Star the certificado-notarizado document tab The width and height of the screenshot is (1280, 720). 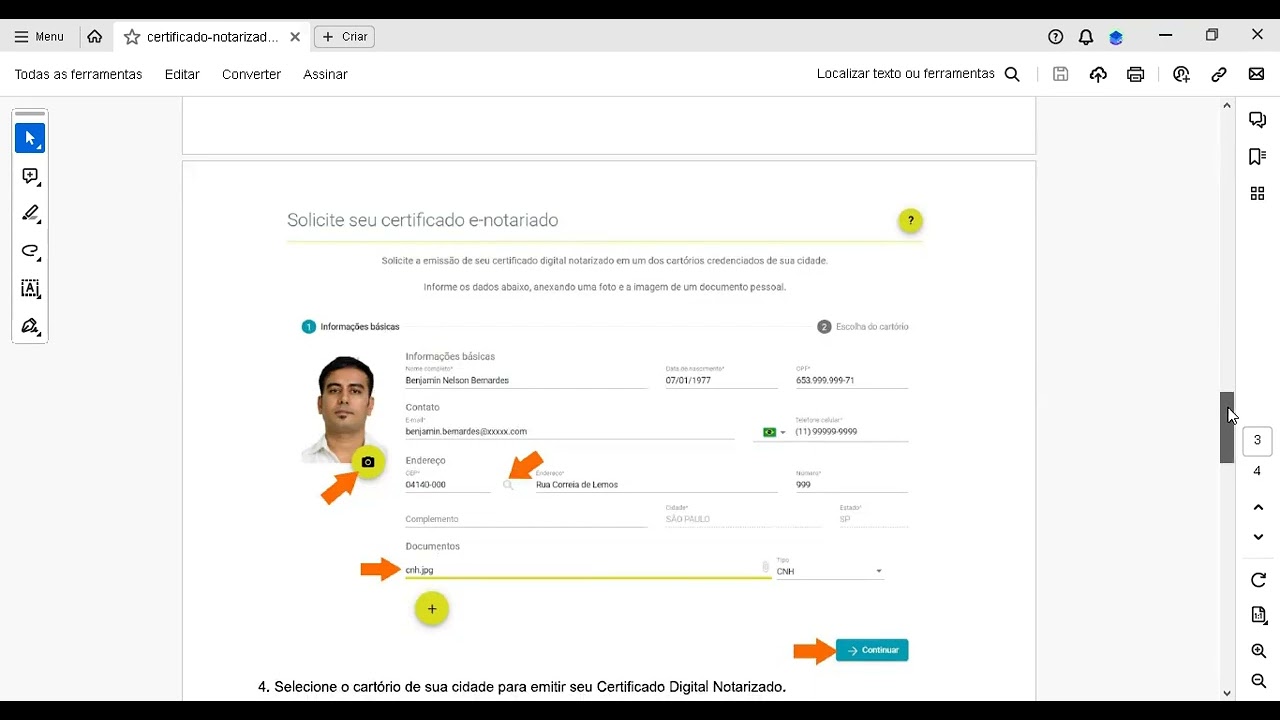[x=131, y=37]
